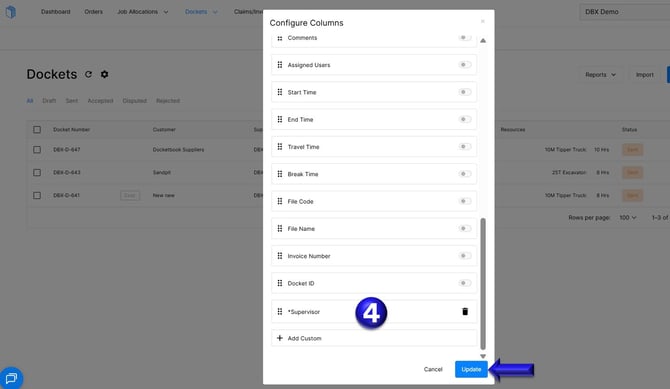Screen dimensions: 670x389
Task: Click the Dockets refresh icon
Action: [88, 74]
